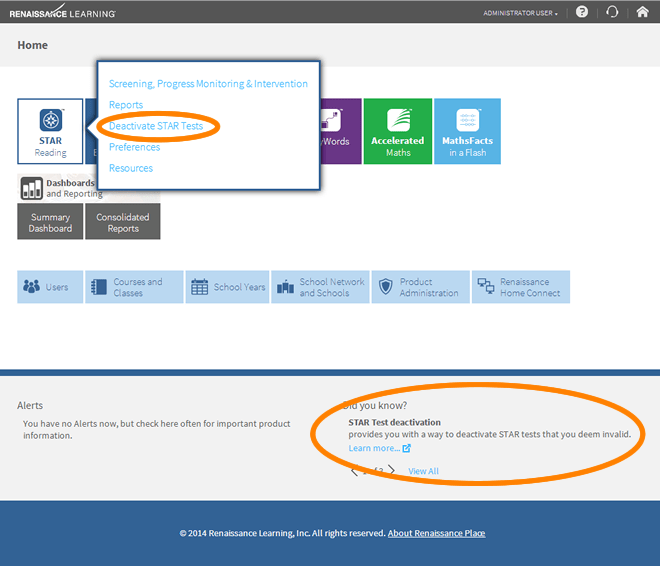The image size is (660, 566).
Task: Click the Users people icon
Action: pos(32,287)
